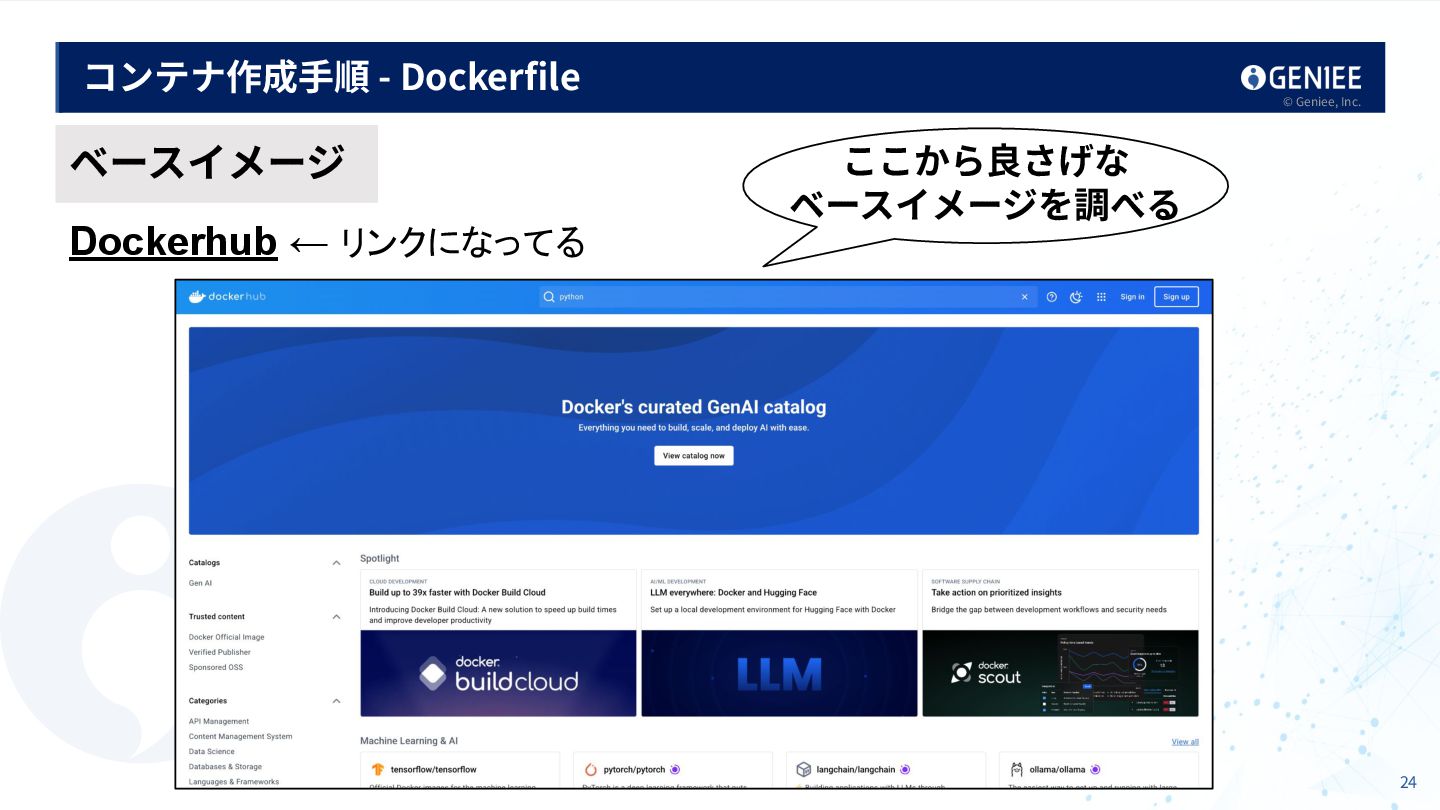Filter by Sponsored OSS
This screenshot has height=810, width=1440.
[216, 667]
